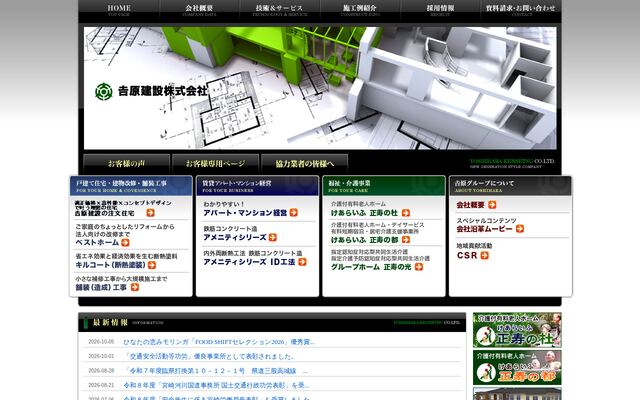
Task: Click the お客様の声 button
Action: tap(127, 164)
